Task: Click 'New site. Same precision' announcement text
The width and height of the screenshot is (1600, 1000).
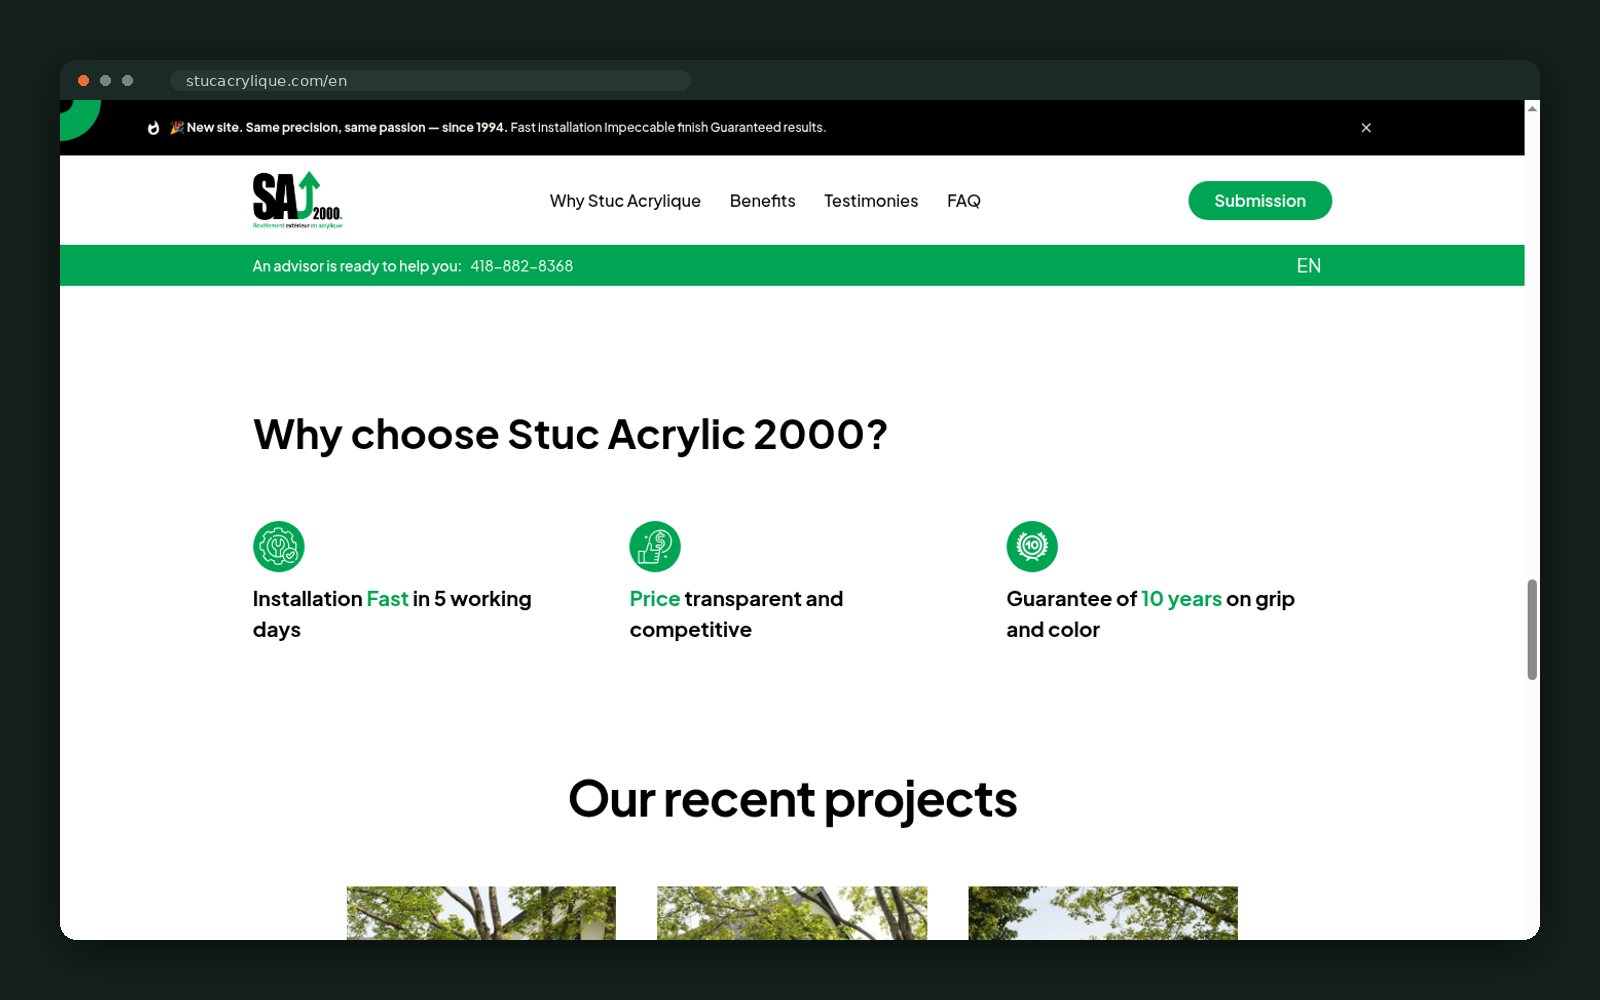Action: [x=346, y=128]
